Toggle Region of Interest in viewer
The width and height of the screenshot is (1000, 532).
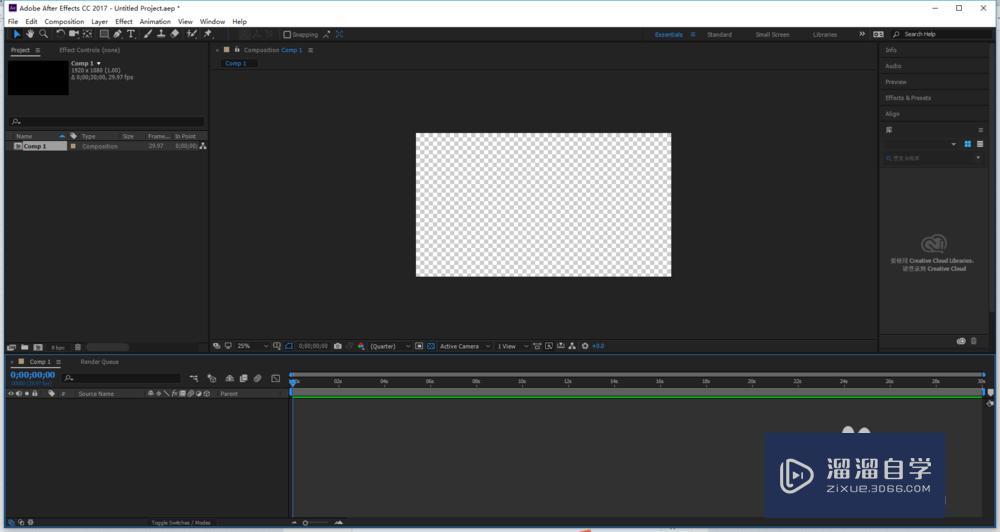(x=419, y=346)
